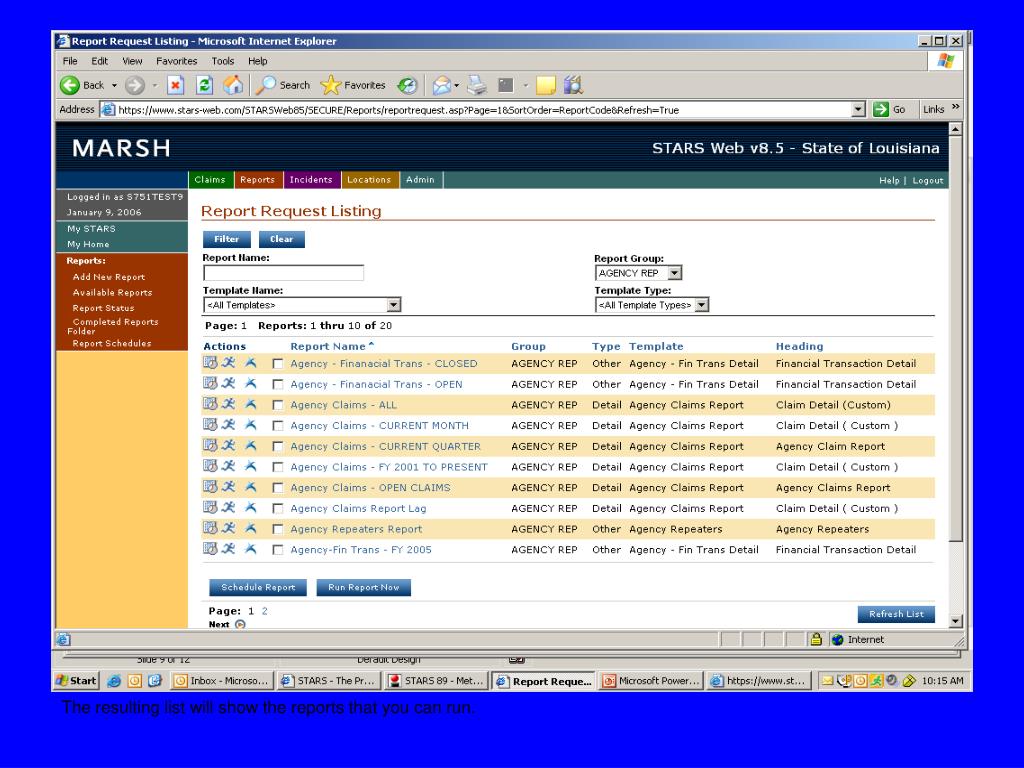
Task: Click the running-man icon for Agency Repeaters Report
Action: coord(229,528)
